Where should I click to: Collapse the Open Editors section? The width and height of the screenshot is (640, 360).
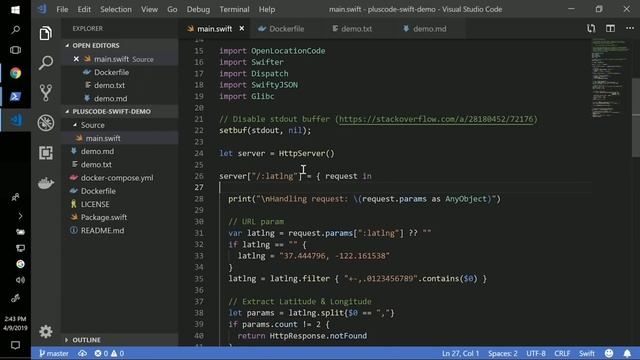click(96, 45)
